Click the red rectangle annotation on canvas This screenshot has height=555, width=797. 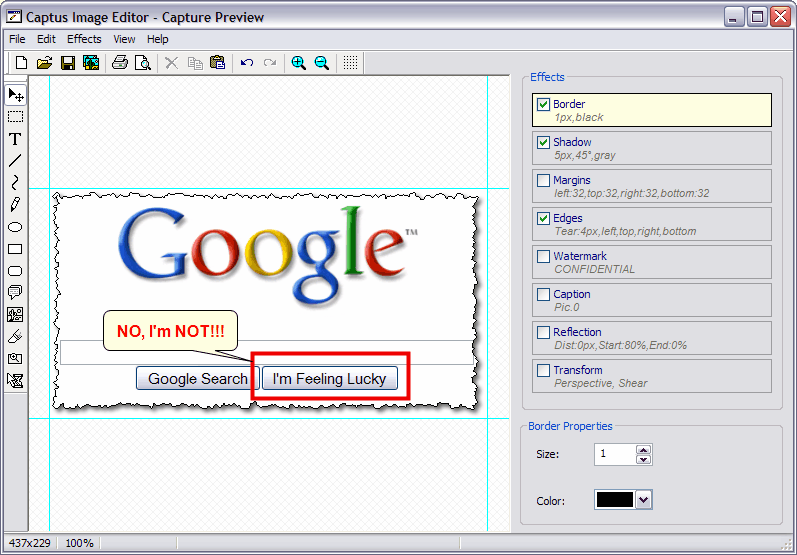coord(330,376)
